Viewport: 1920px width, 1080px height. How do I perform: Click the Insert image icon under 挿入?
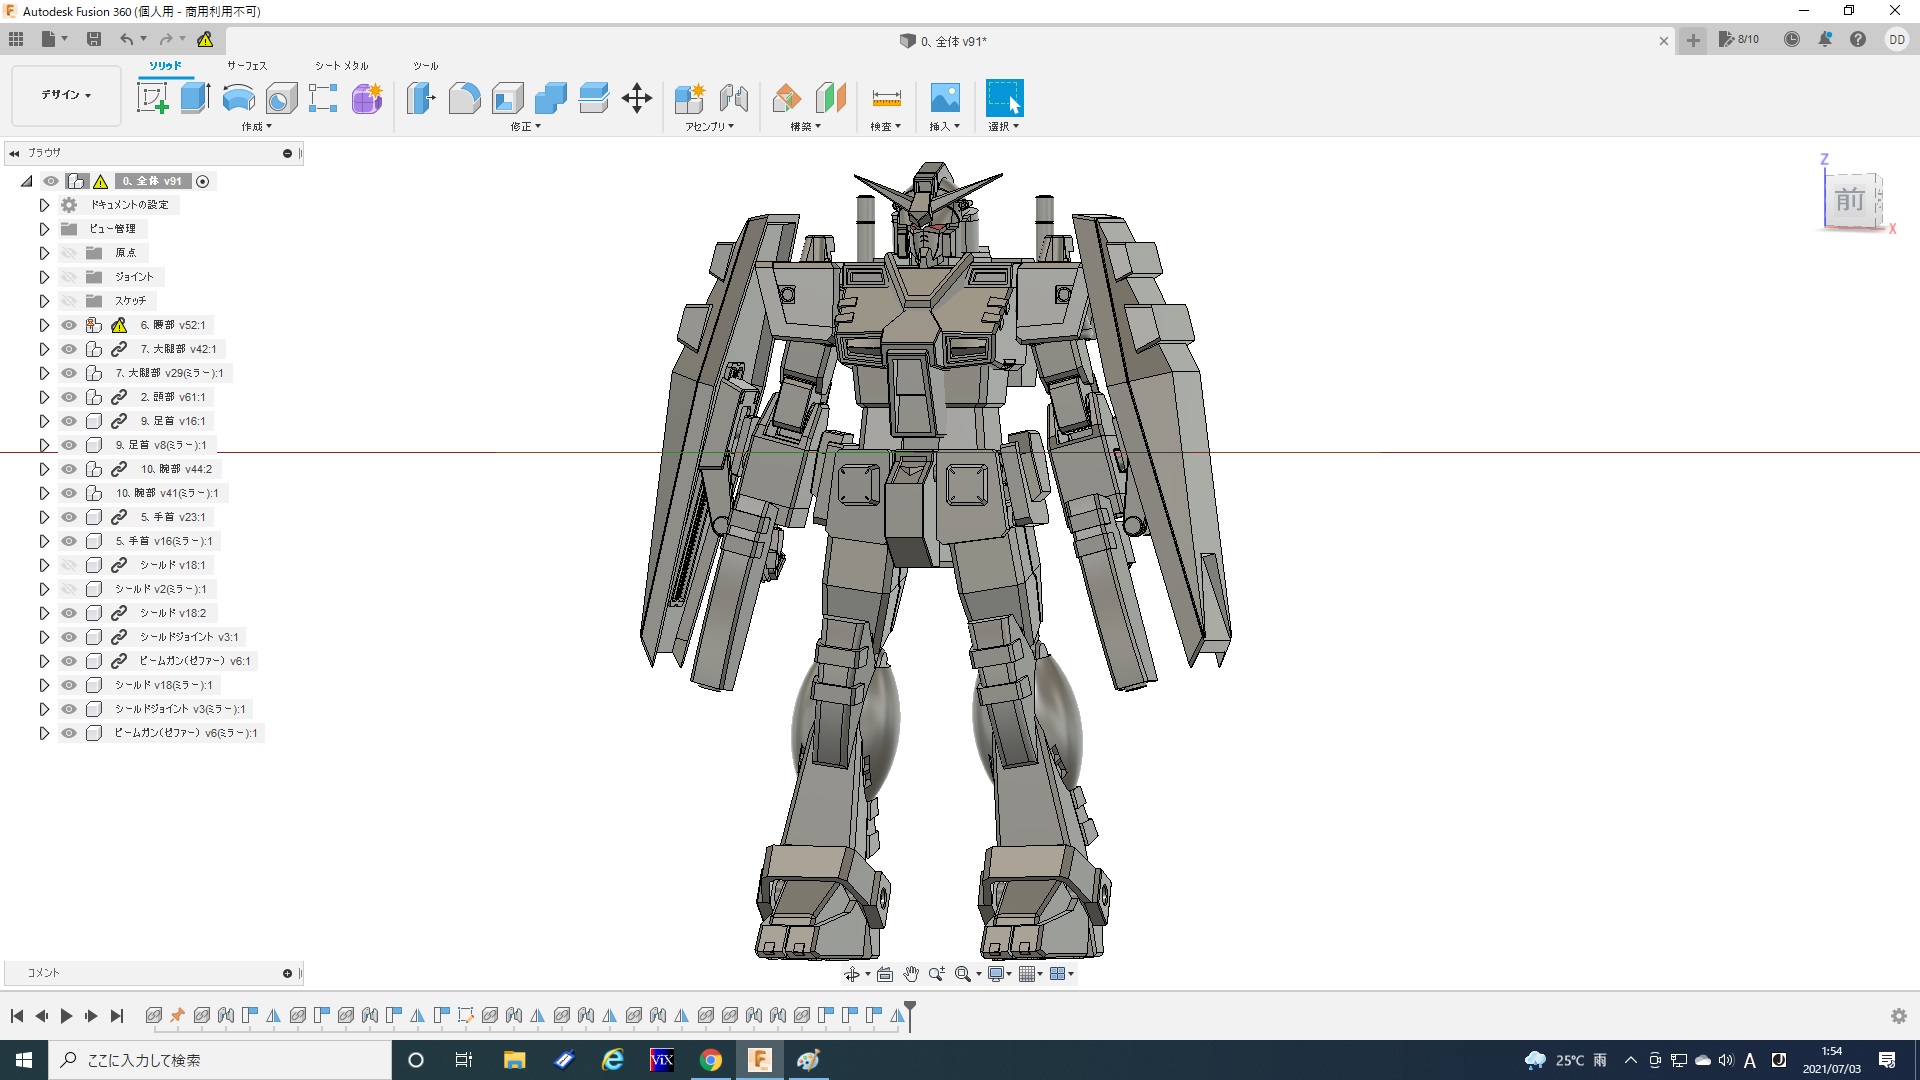click(x=944, y=98)
